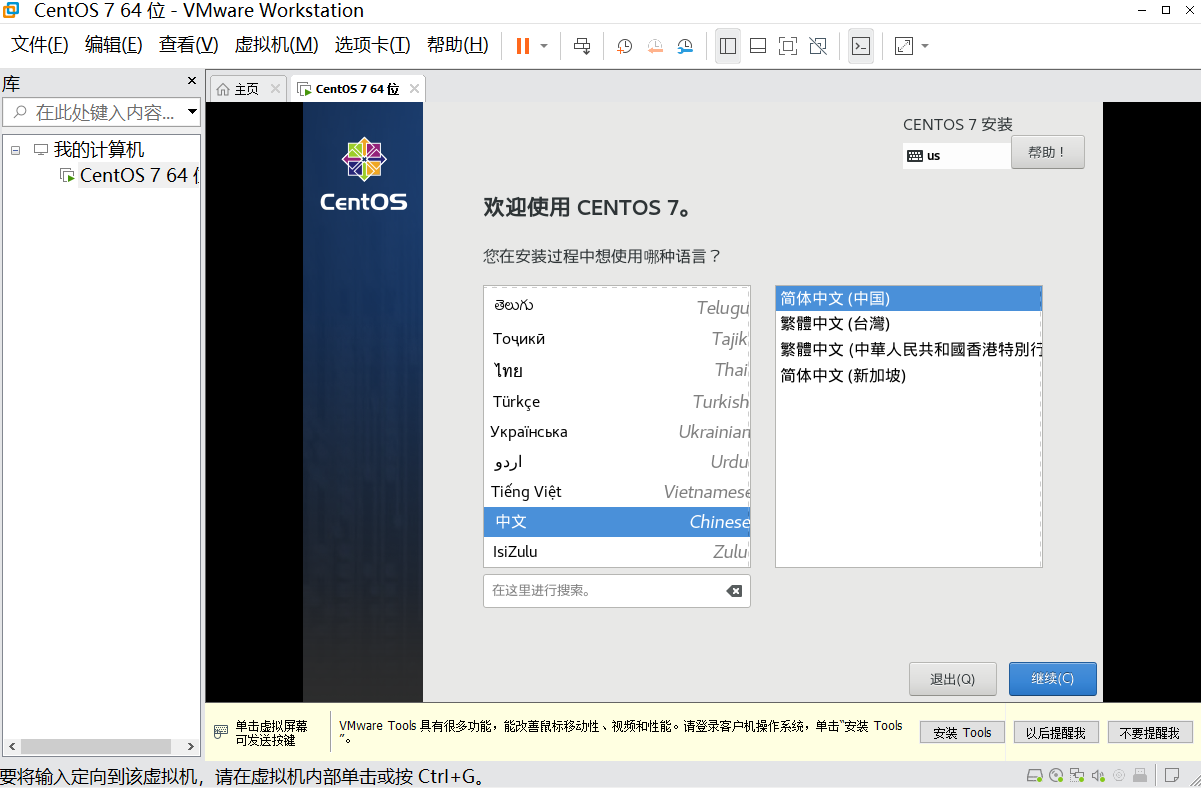Open the 虚拟机(M) menu
The image size is (1201, 788).
pyautogui.click(x=276, y=45)
